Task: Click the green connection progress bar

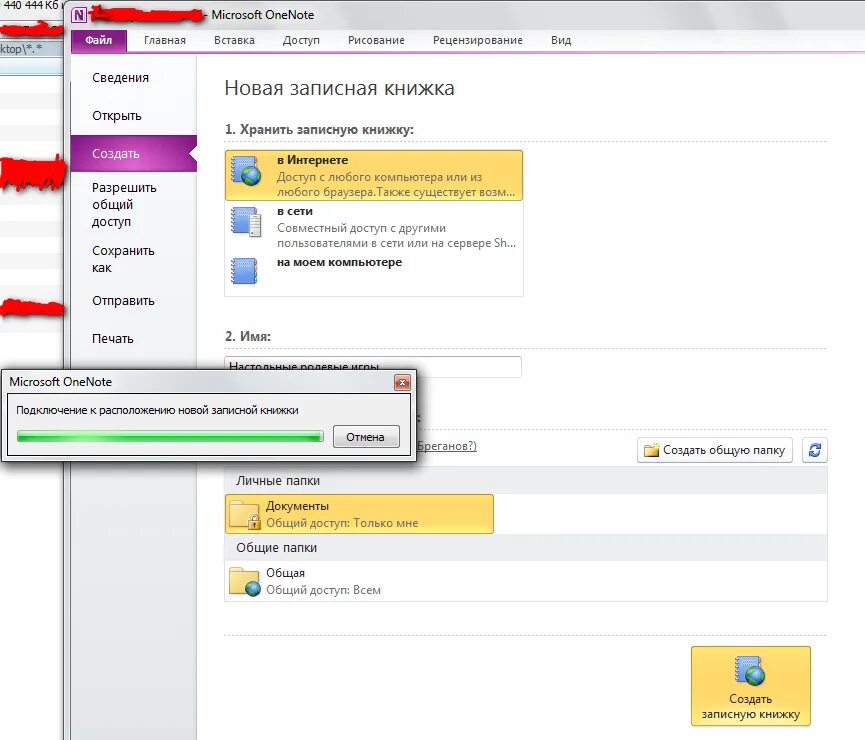Action: (x=170, y=436)
